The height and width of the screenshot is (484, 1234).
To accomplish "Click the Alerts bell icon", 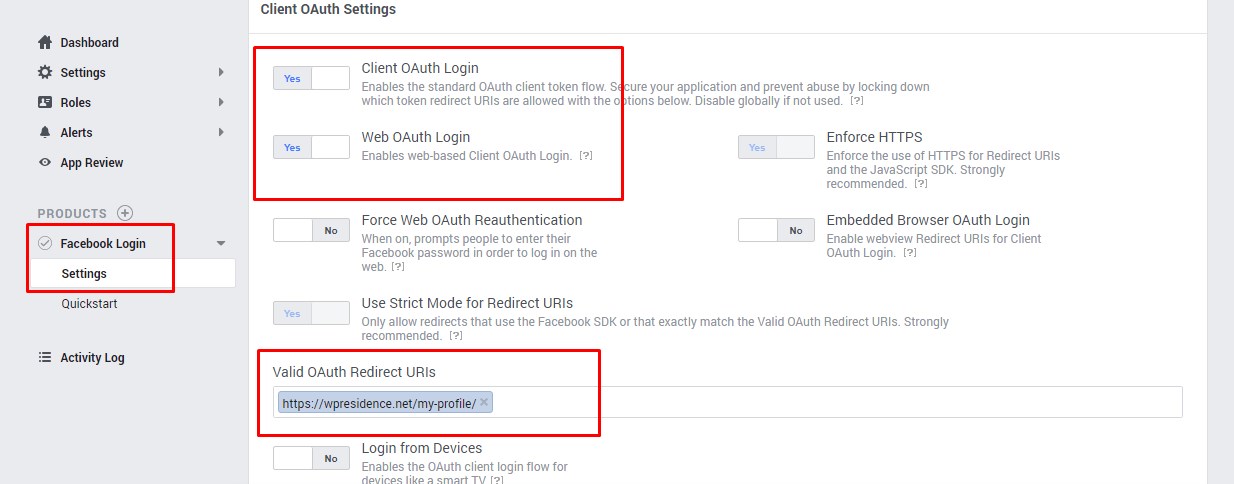I will point(44,132).
